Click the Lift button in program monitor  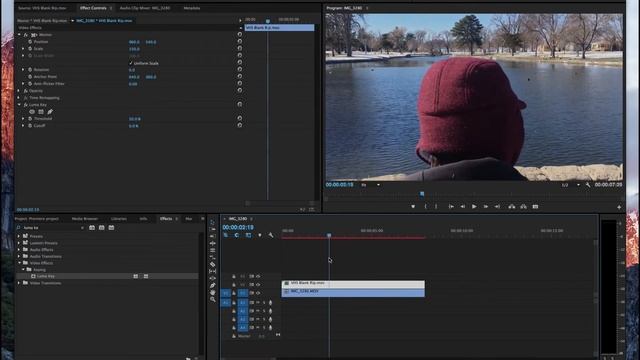(x=512, y=207)
